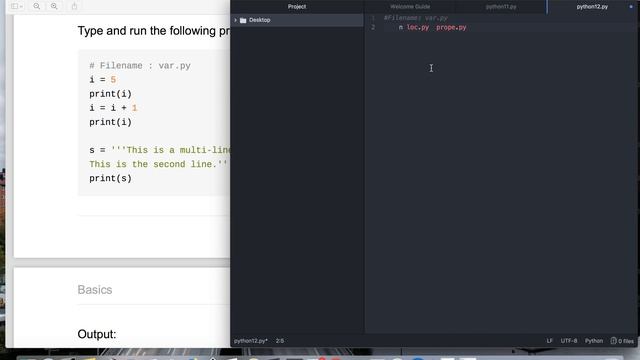640x360 pixels.
Task: Open the Share icon in Preview toolbar
Action: [x=74, y=6]
